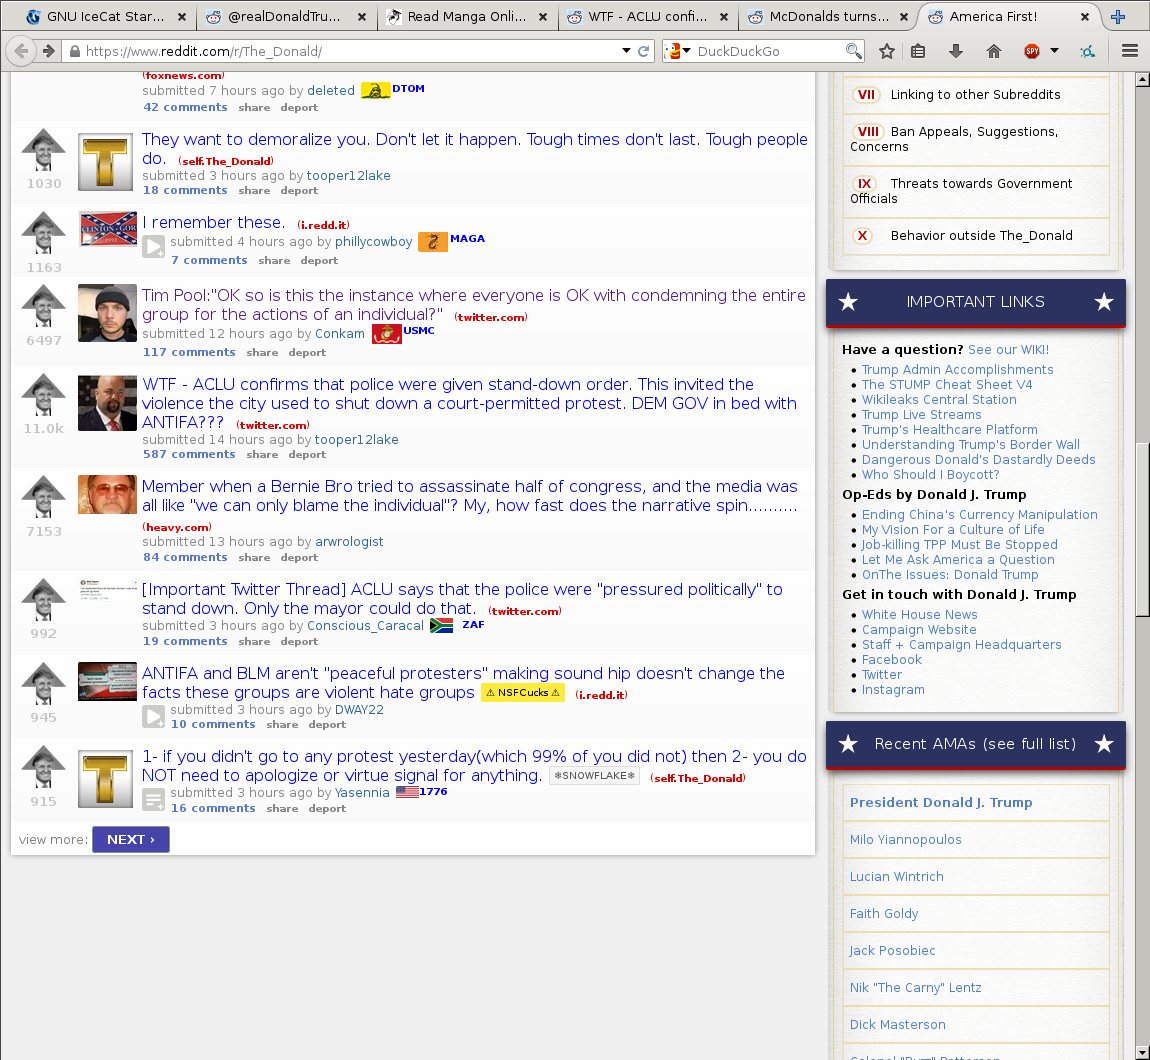Image resolution: width=1150 pixels, height=1060 pixels.
Task: Toggle the media expando on the ANTIFA and BLM post
Action: pyautogui.click(x=154, y=716)
